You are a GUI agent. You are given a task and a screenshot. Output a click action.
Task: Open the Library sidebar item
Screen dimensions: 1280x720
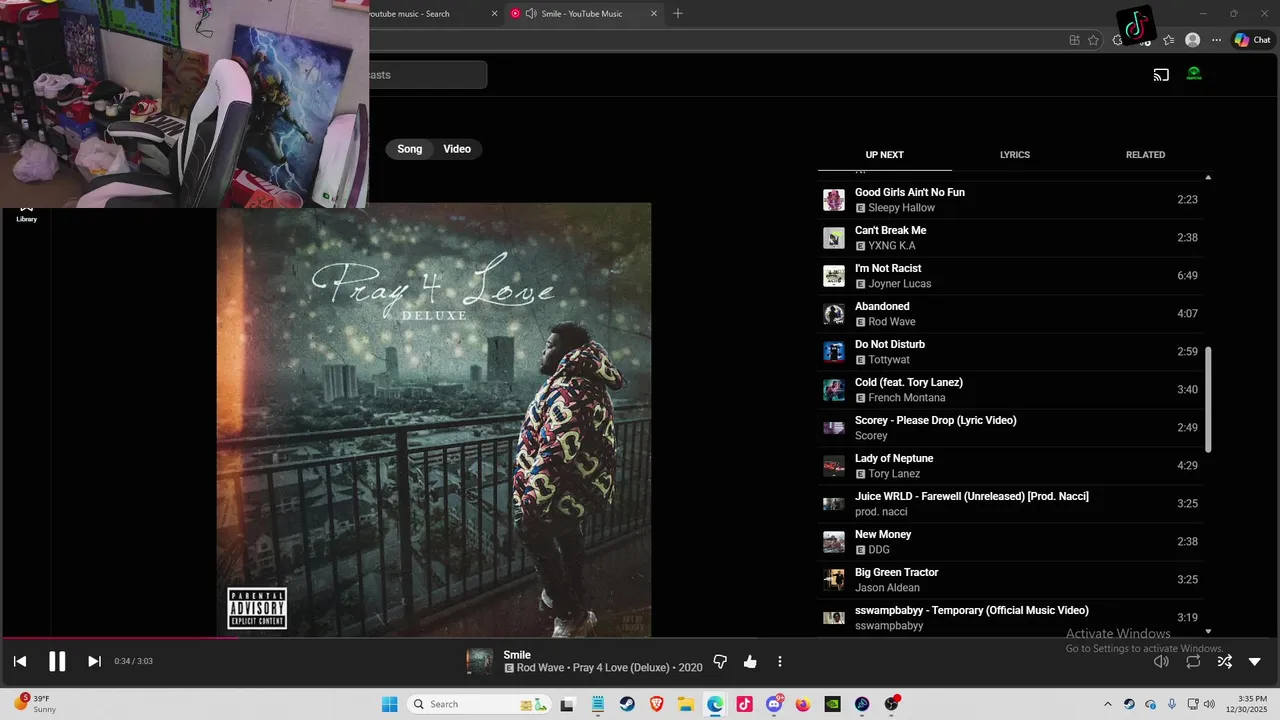click(27, 213)
